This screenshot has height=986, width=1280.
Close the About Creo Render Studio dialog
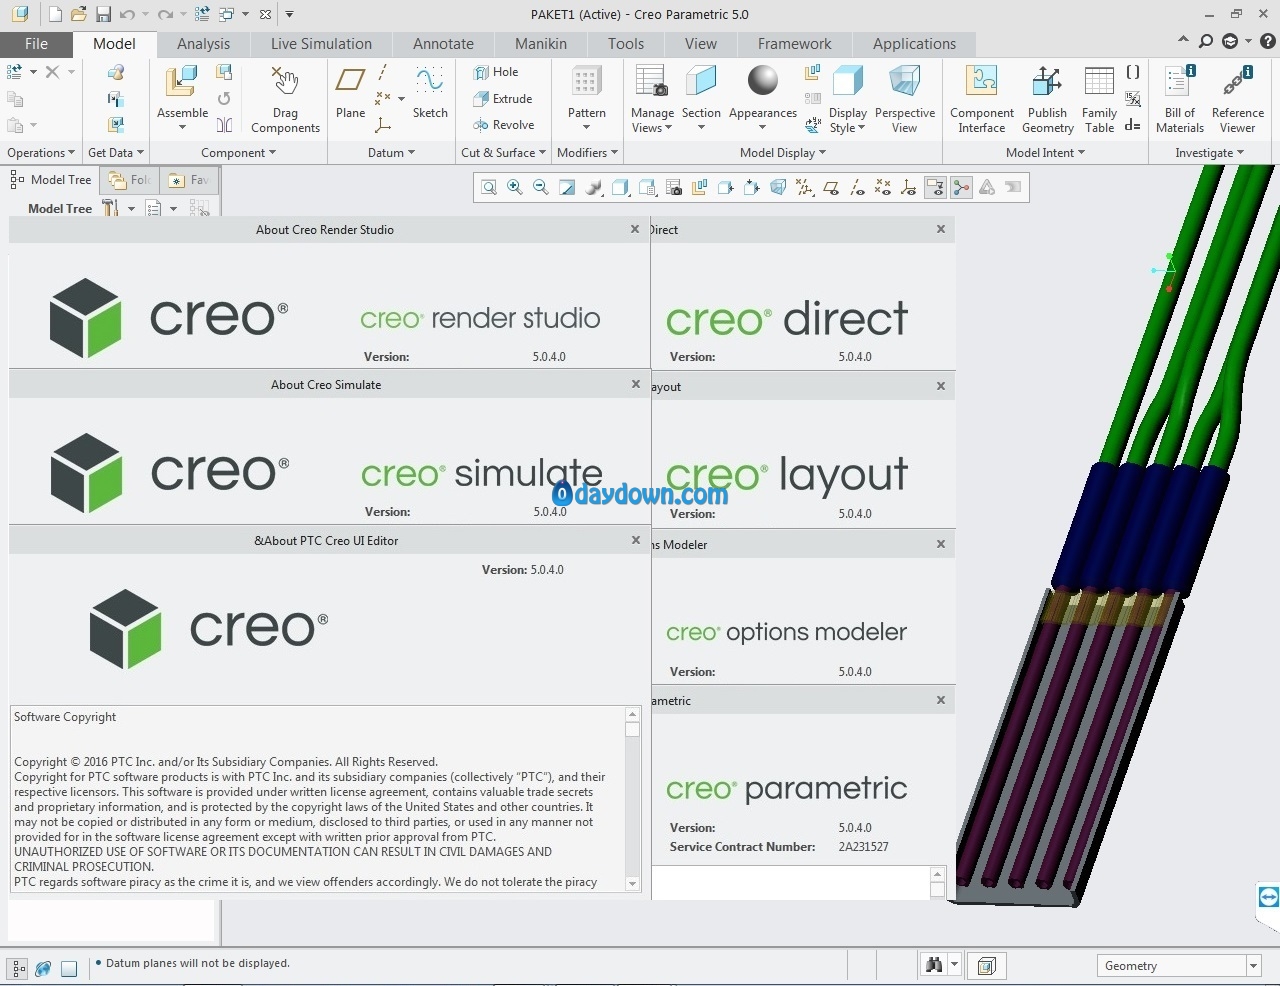tap(635, 229)
